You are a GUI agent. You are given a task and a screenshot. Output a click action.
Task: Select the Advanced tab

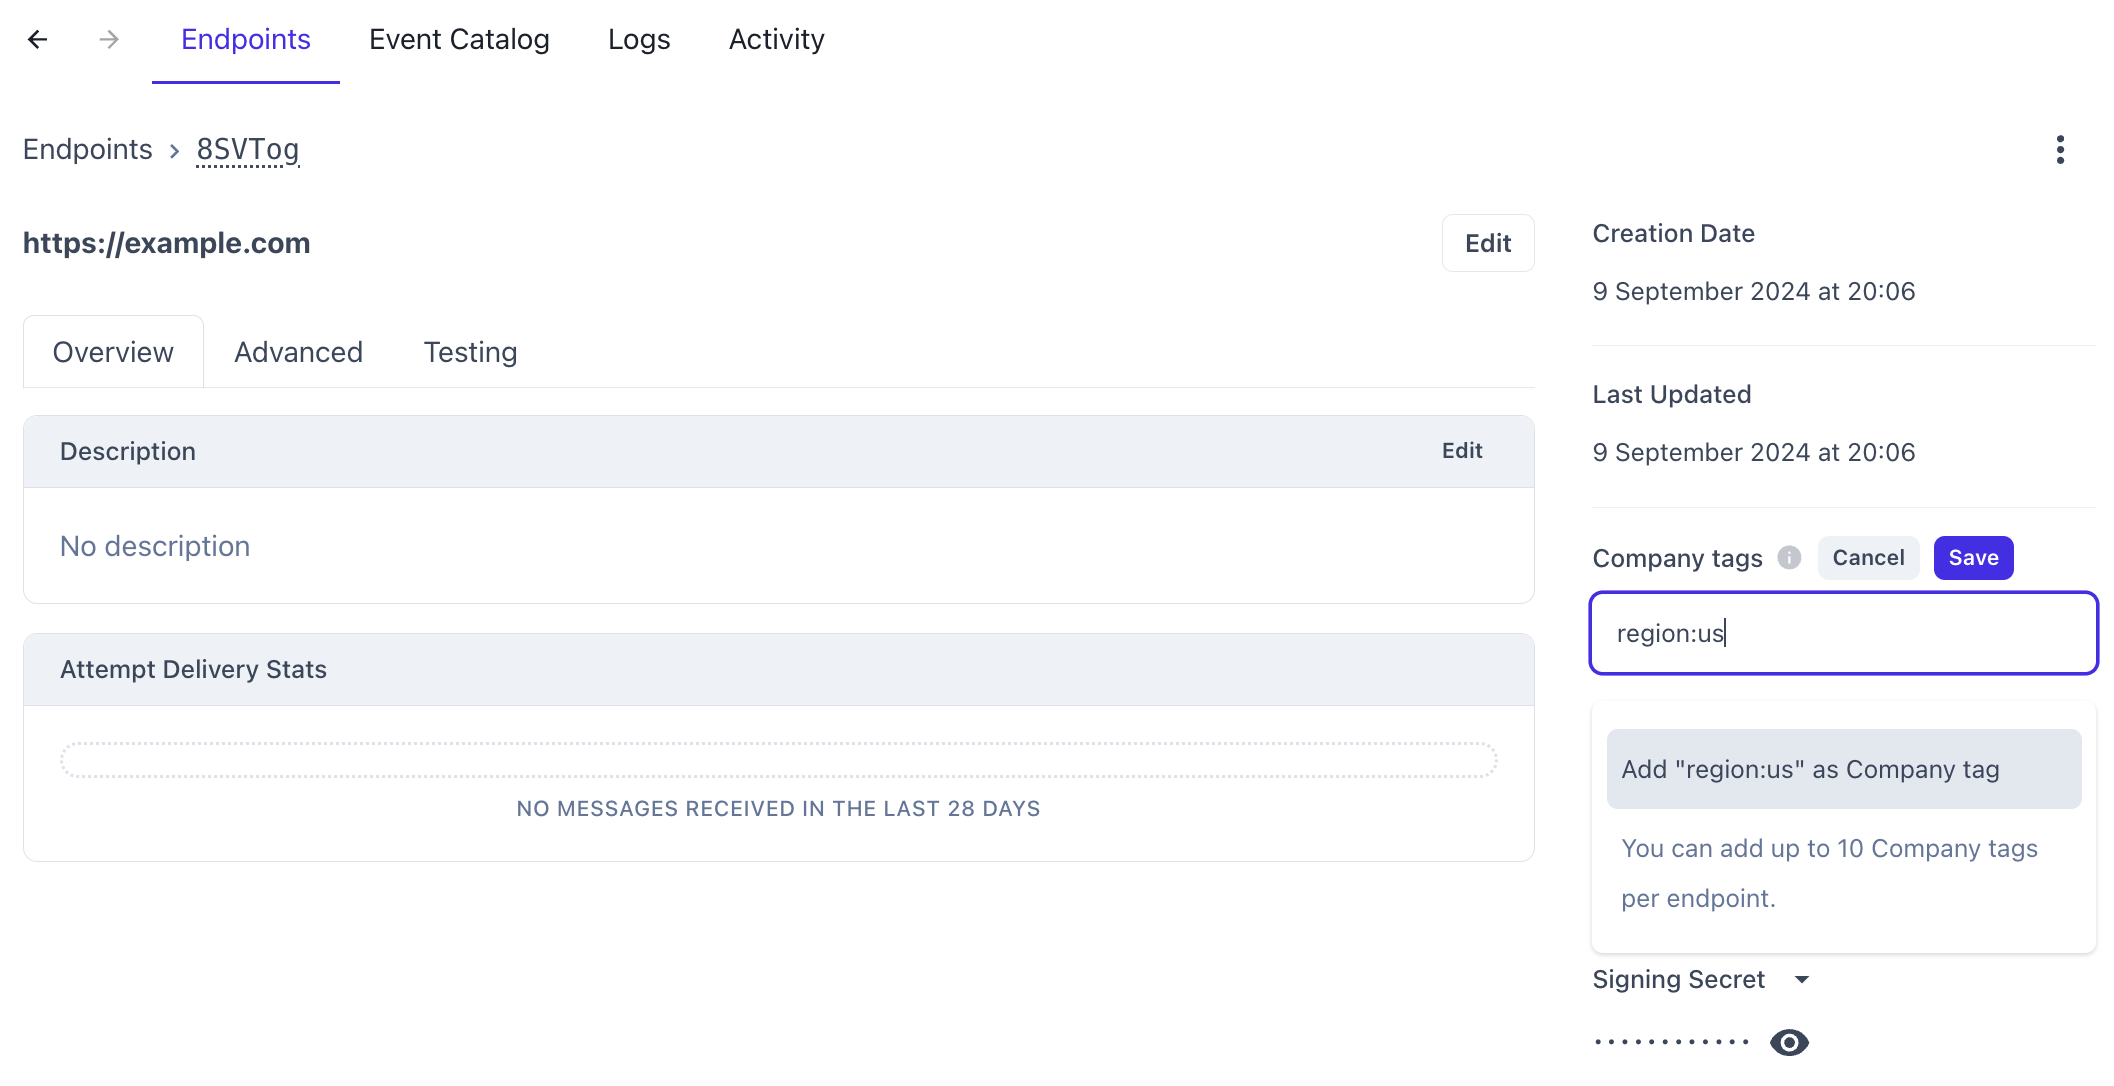click(x=298, y=352)
